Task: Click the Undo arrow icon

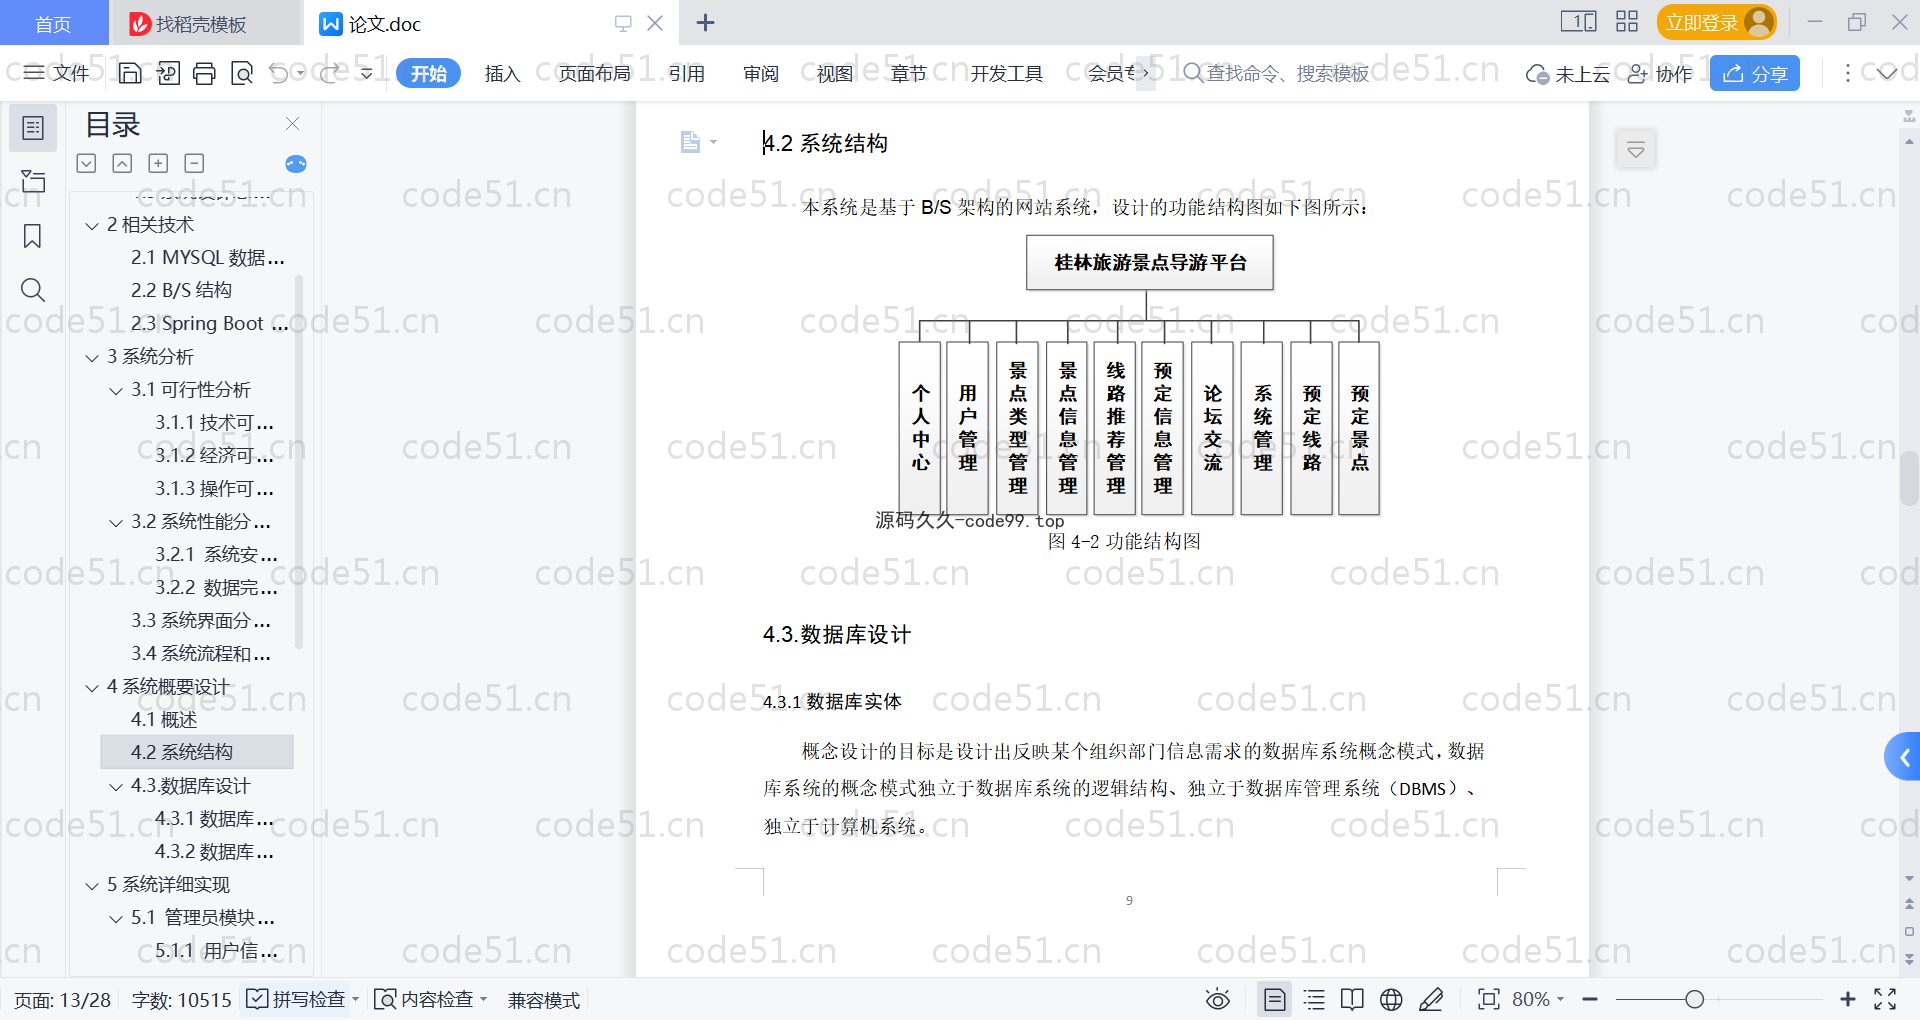Action: (x=279, y=73)
